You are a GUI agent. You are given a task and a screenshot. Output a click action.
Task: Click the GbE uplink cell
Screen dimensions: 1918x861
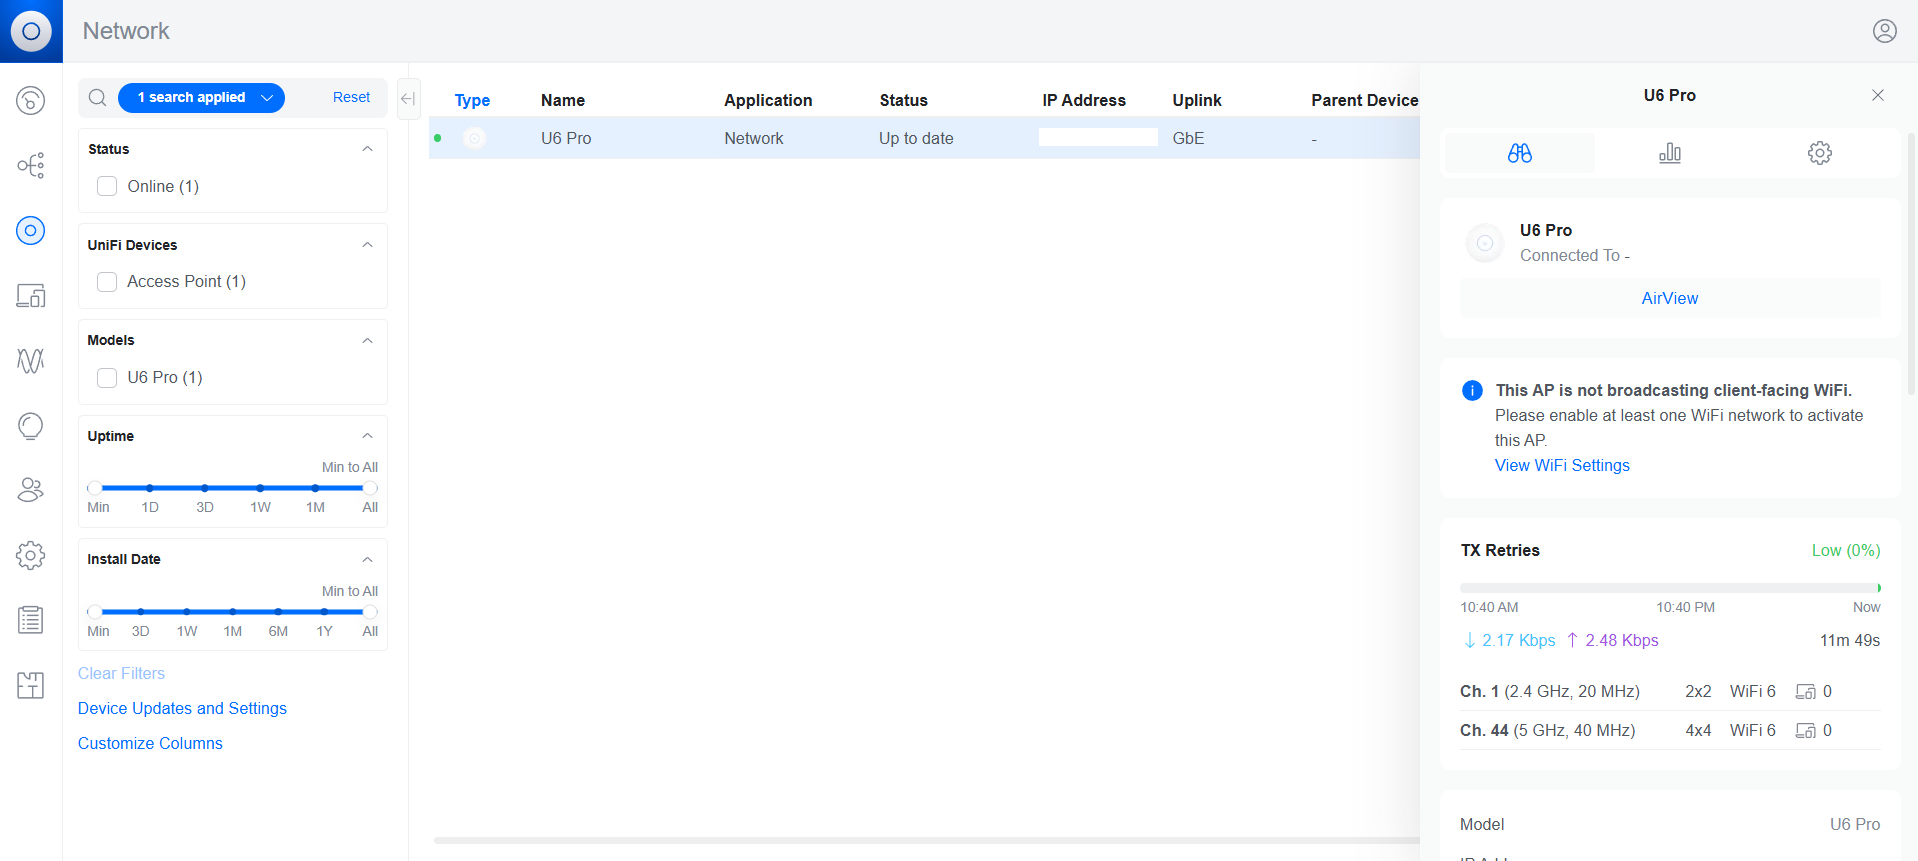point(1188,138)
